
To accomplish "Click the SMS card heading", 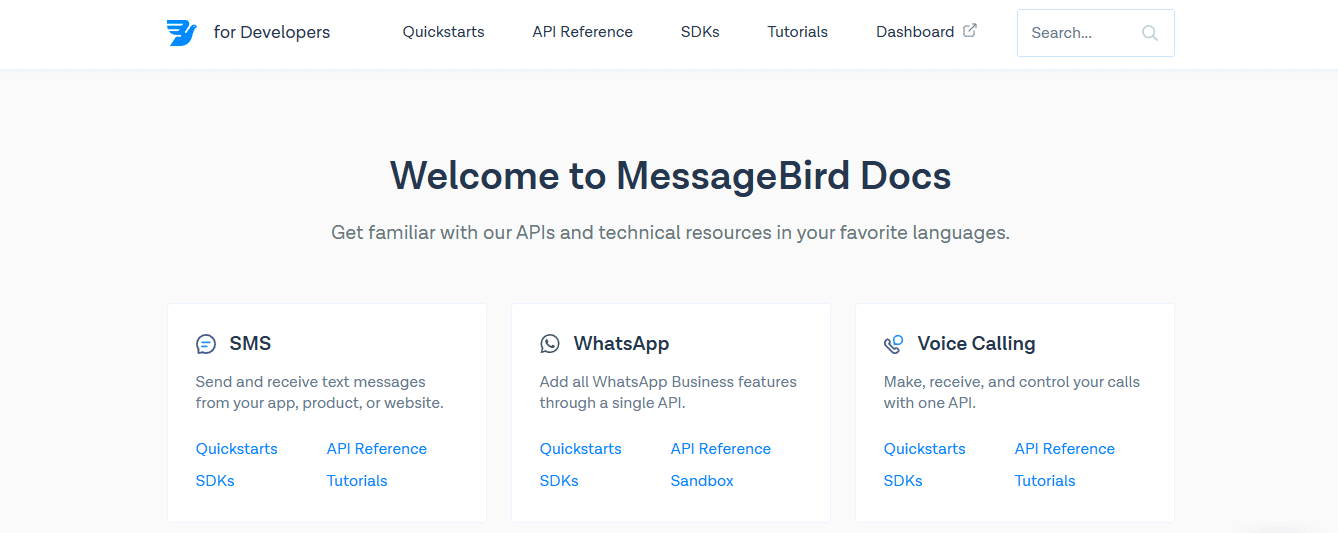I will click(x=250, y=344).
